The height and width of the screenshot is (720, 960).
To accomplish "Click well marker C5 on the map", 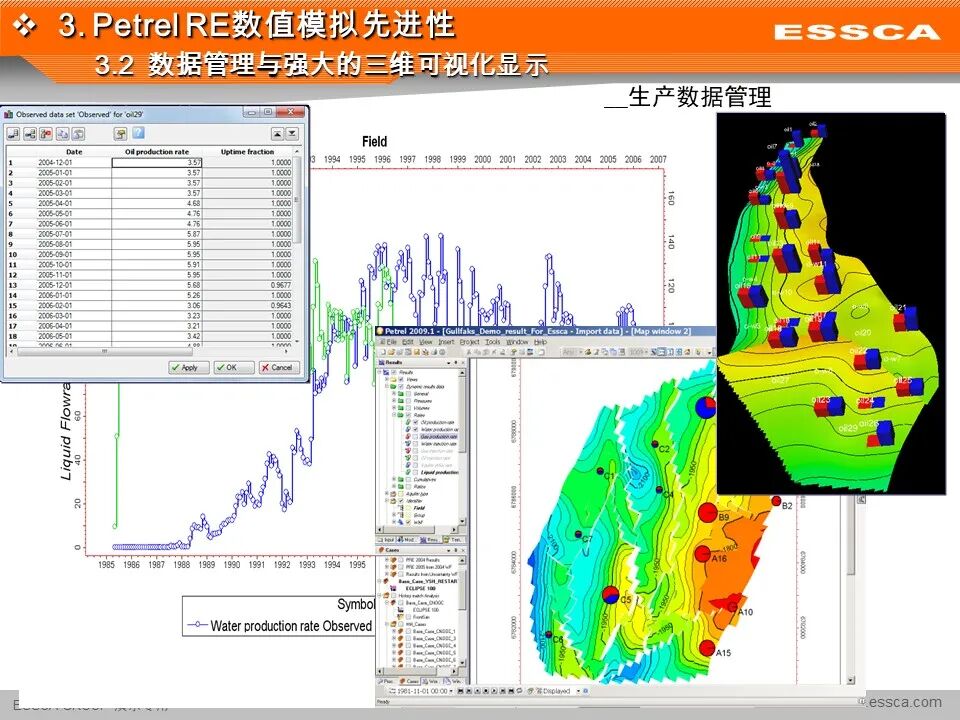I will pos(610,594).
